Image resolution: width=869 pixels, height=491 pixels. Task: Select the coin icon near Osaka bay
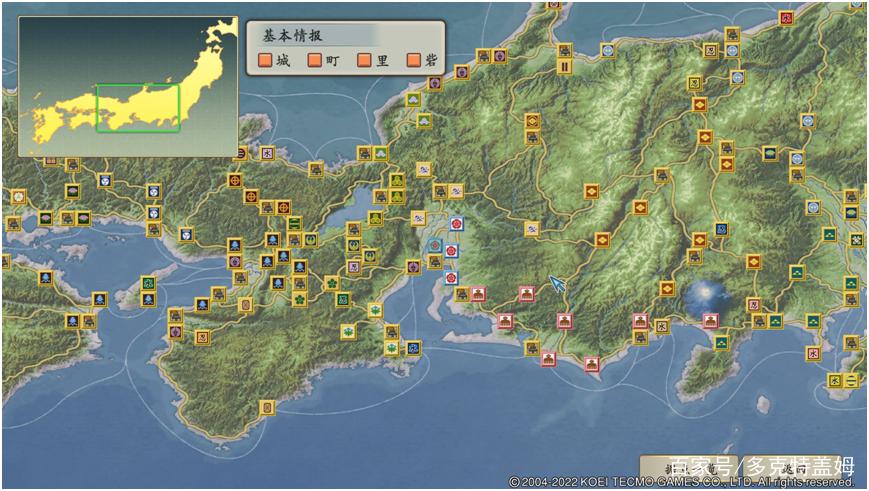pyautogui.click(x=245, y=304)
